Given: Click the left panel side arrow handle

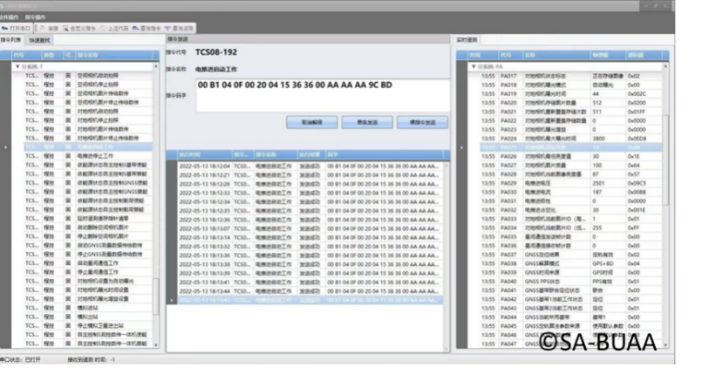Looking at the screenshot, I should (5, 147).
